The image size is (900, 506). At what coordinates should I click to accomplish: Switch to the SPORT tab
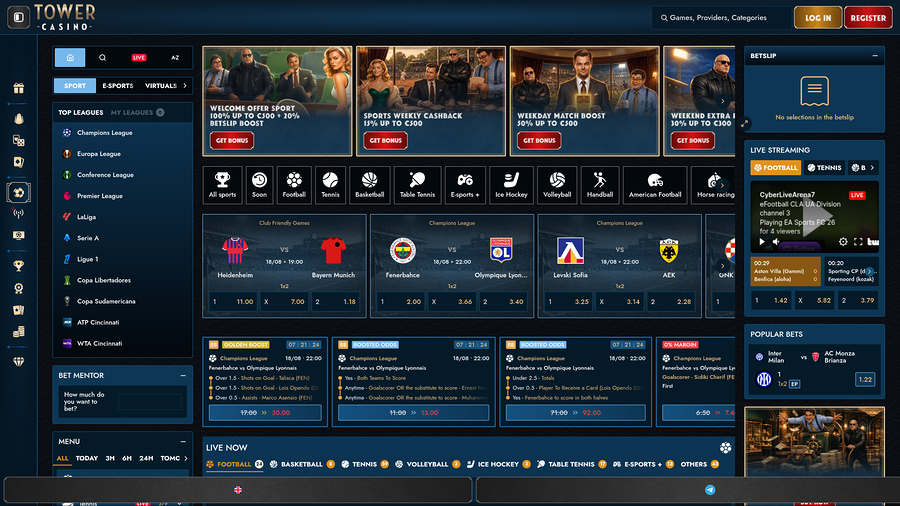click(75, 85)
